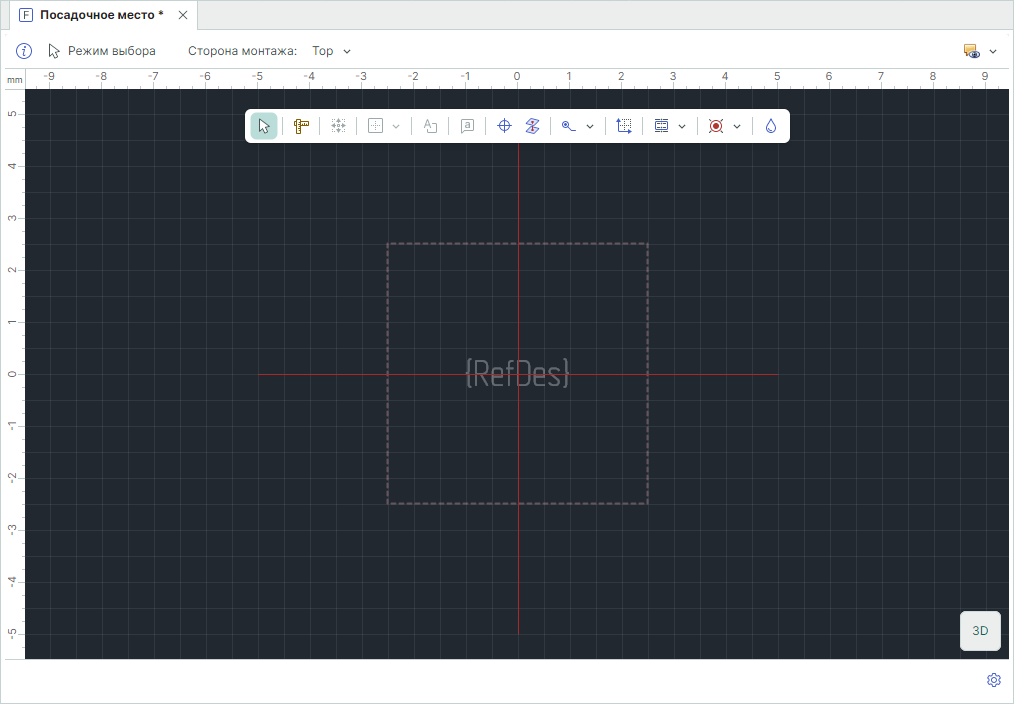This screenshot has height=704, width=1014.
Task: Click the blue layers icon with red axis
Action: coord(532,126)
